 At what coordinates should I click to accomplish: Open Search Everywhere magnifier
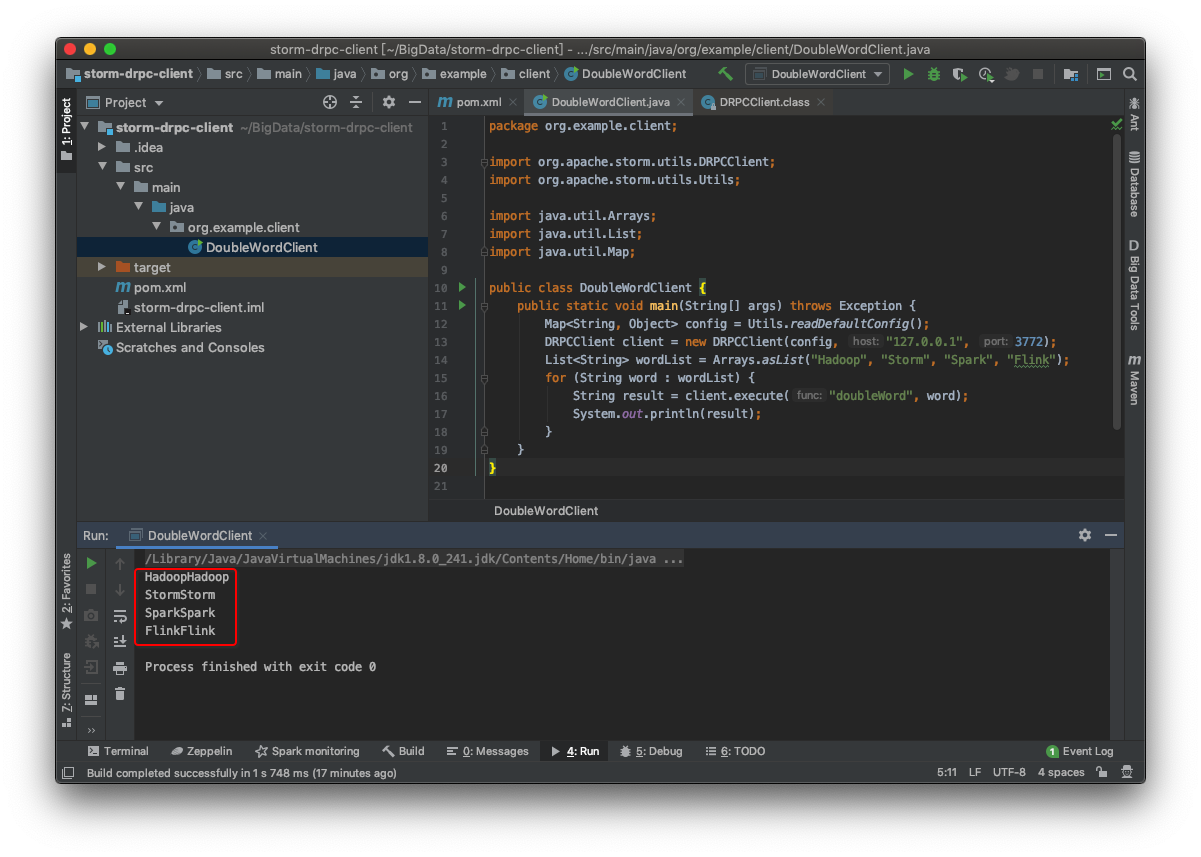(x=1130, y=74)
